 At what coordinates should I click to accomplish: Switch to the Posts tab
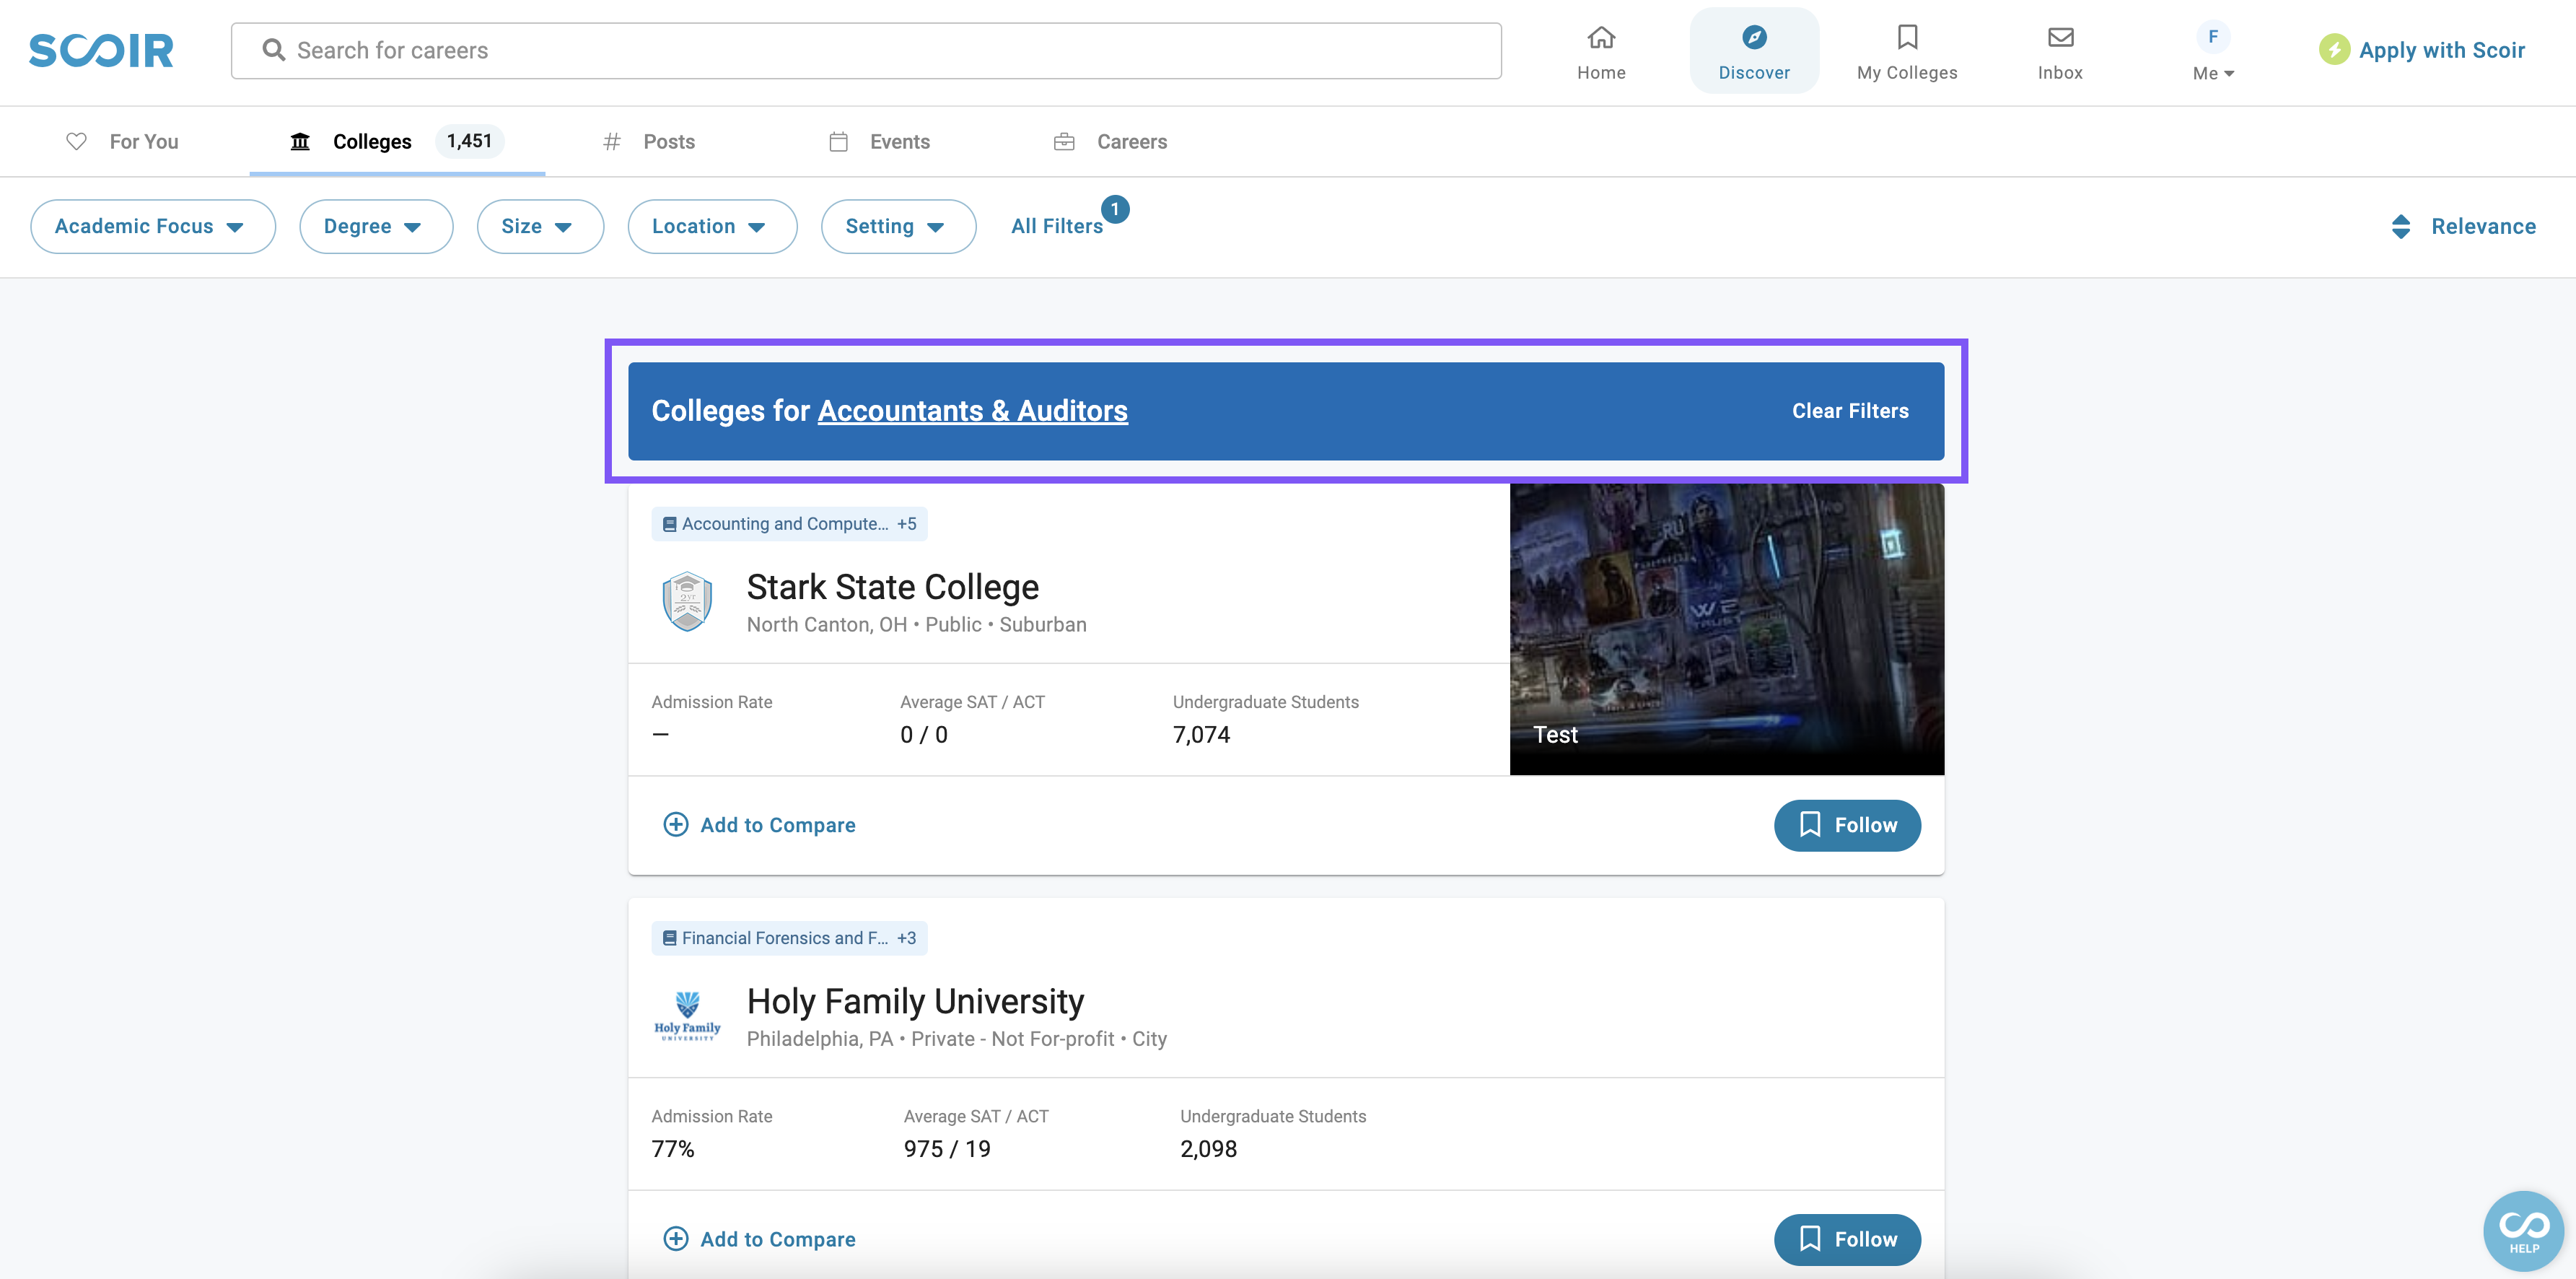(x=649, y=141)
